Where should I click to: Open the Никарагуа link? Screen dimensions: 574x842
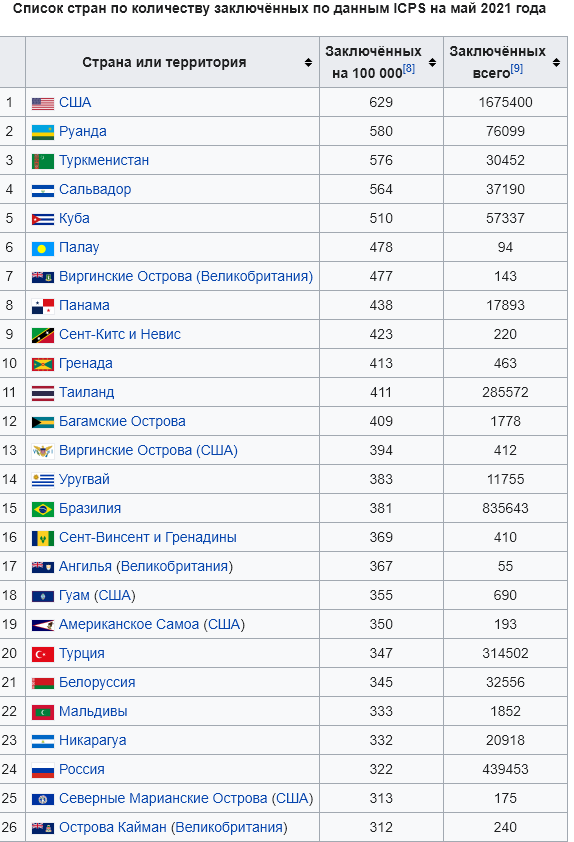92,741
